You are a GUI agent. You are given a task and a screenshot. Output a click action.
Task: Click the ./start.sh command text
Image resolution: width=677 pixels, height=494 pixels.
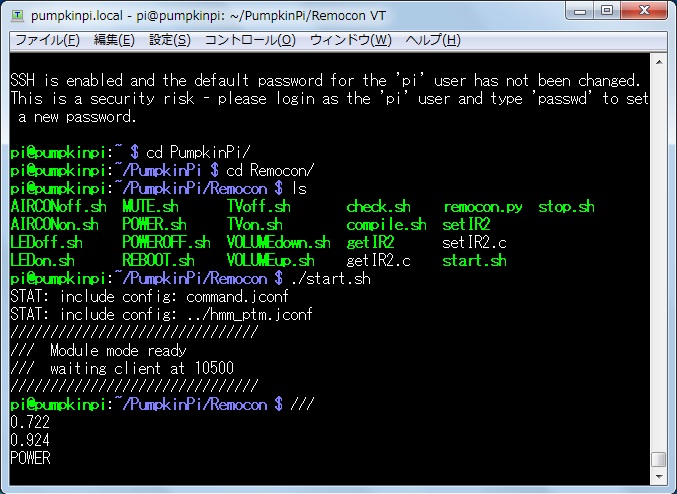[331, 279]
